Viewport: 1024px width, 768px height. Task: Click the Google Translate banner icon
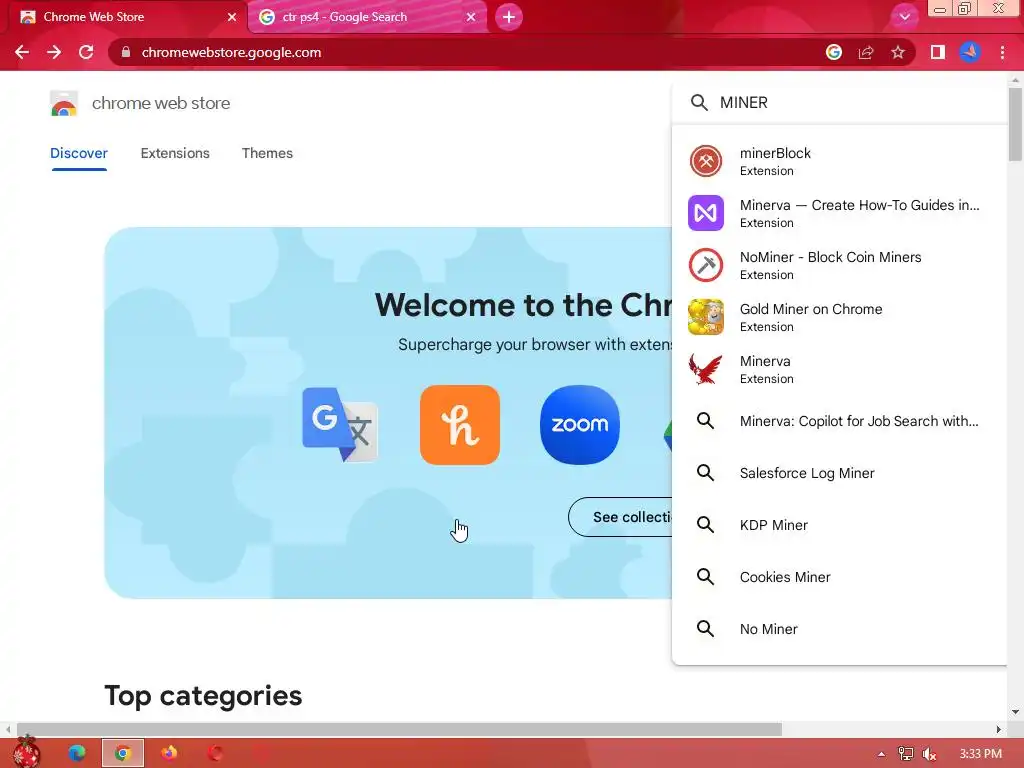(x=340, y=424)
